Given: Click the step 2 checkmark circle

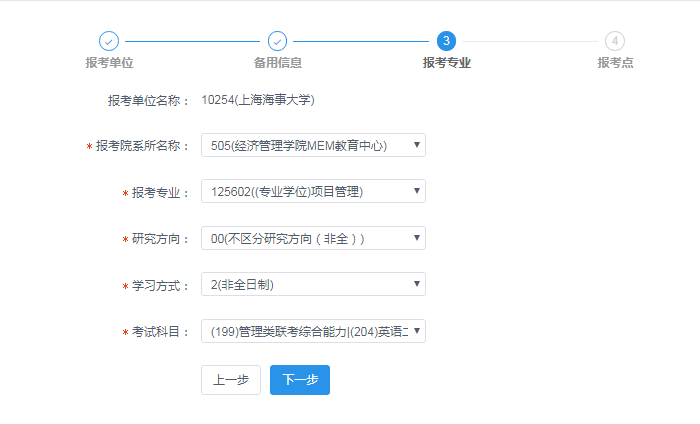Looking at the screenshot, I should [x=278, y=41].
